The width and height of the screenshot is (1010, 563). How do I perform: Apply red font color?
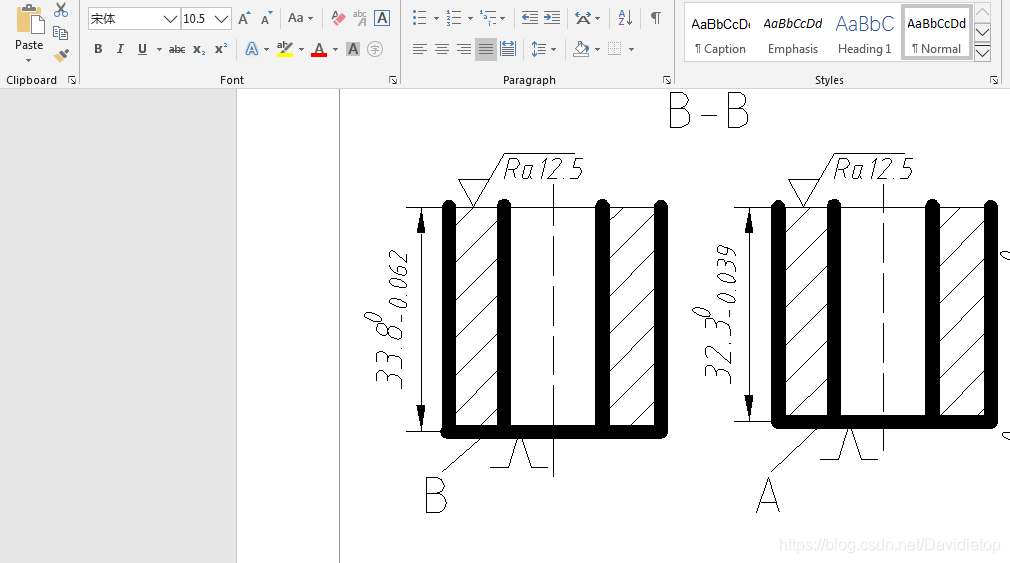(x=319, y=49)
